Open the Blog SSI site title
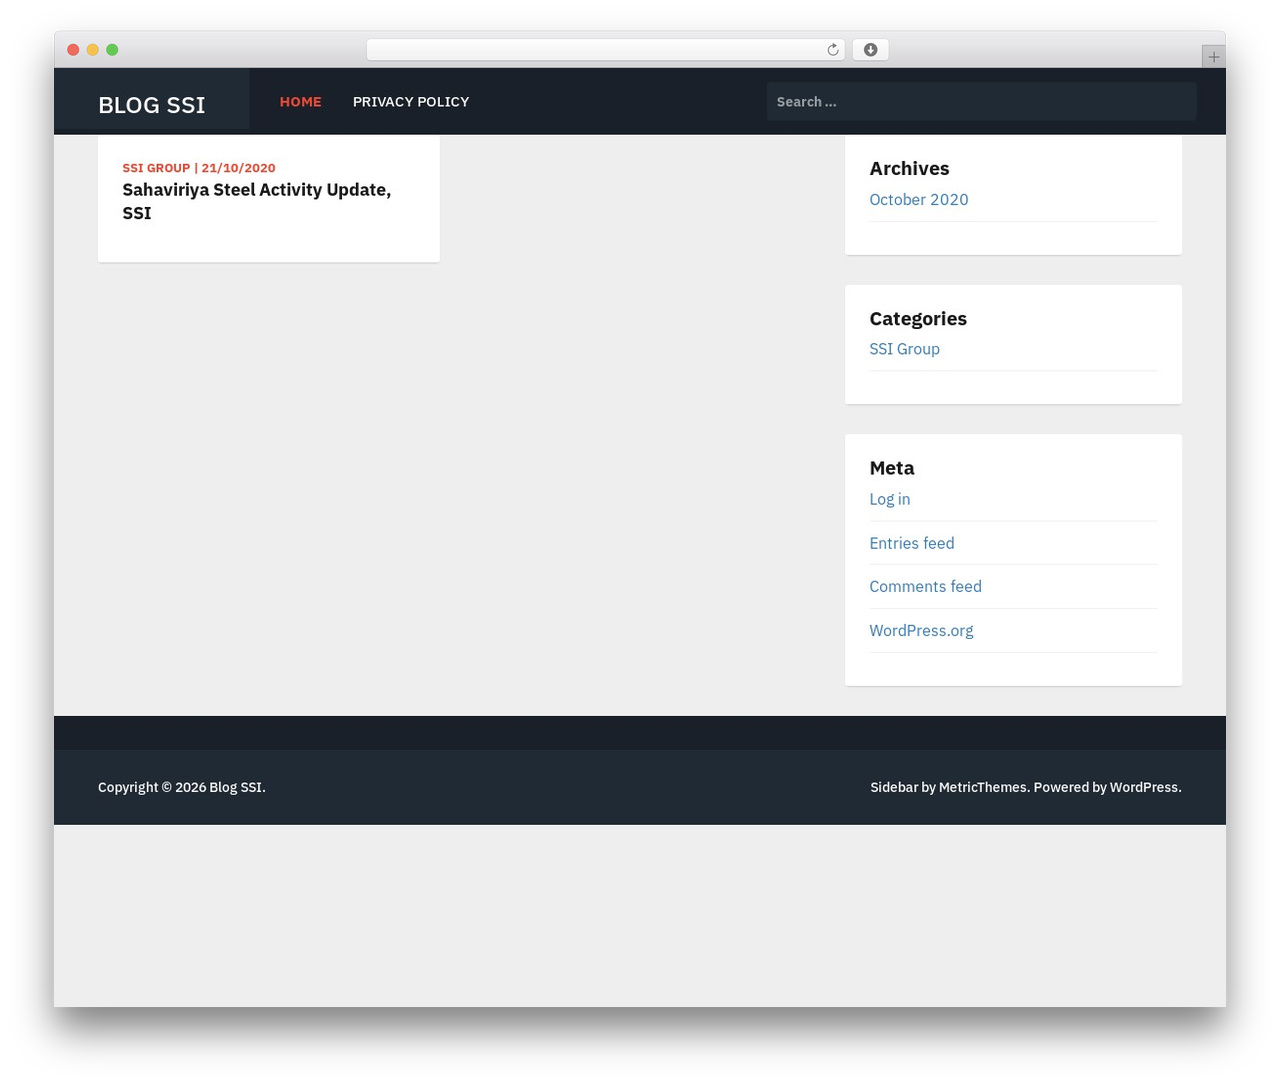The image size is (1280, 1084). [x=152, y=105]
